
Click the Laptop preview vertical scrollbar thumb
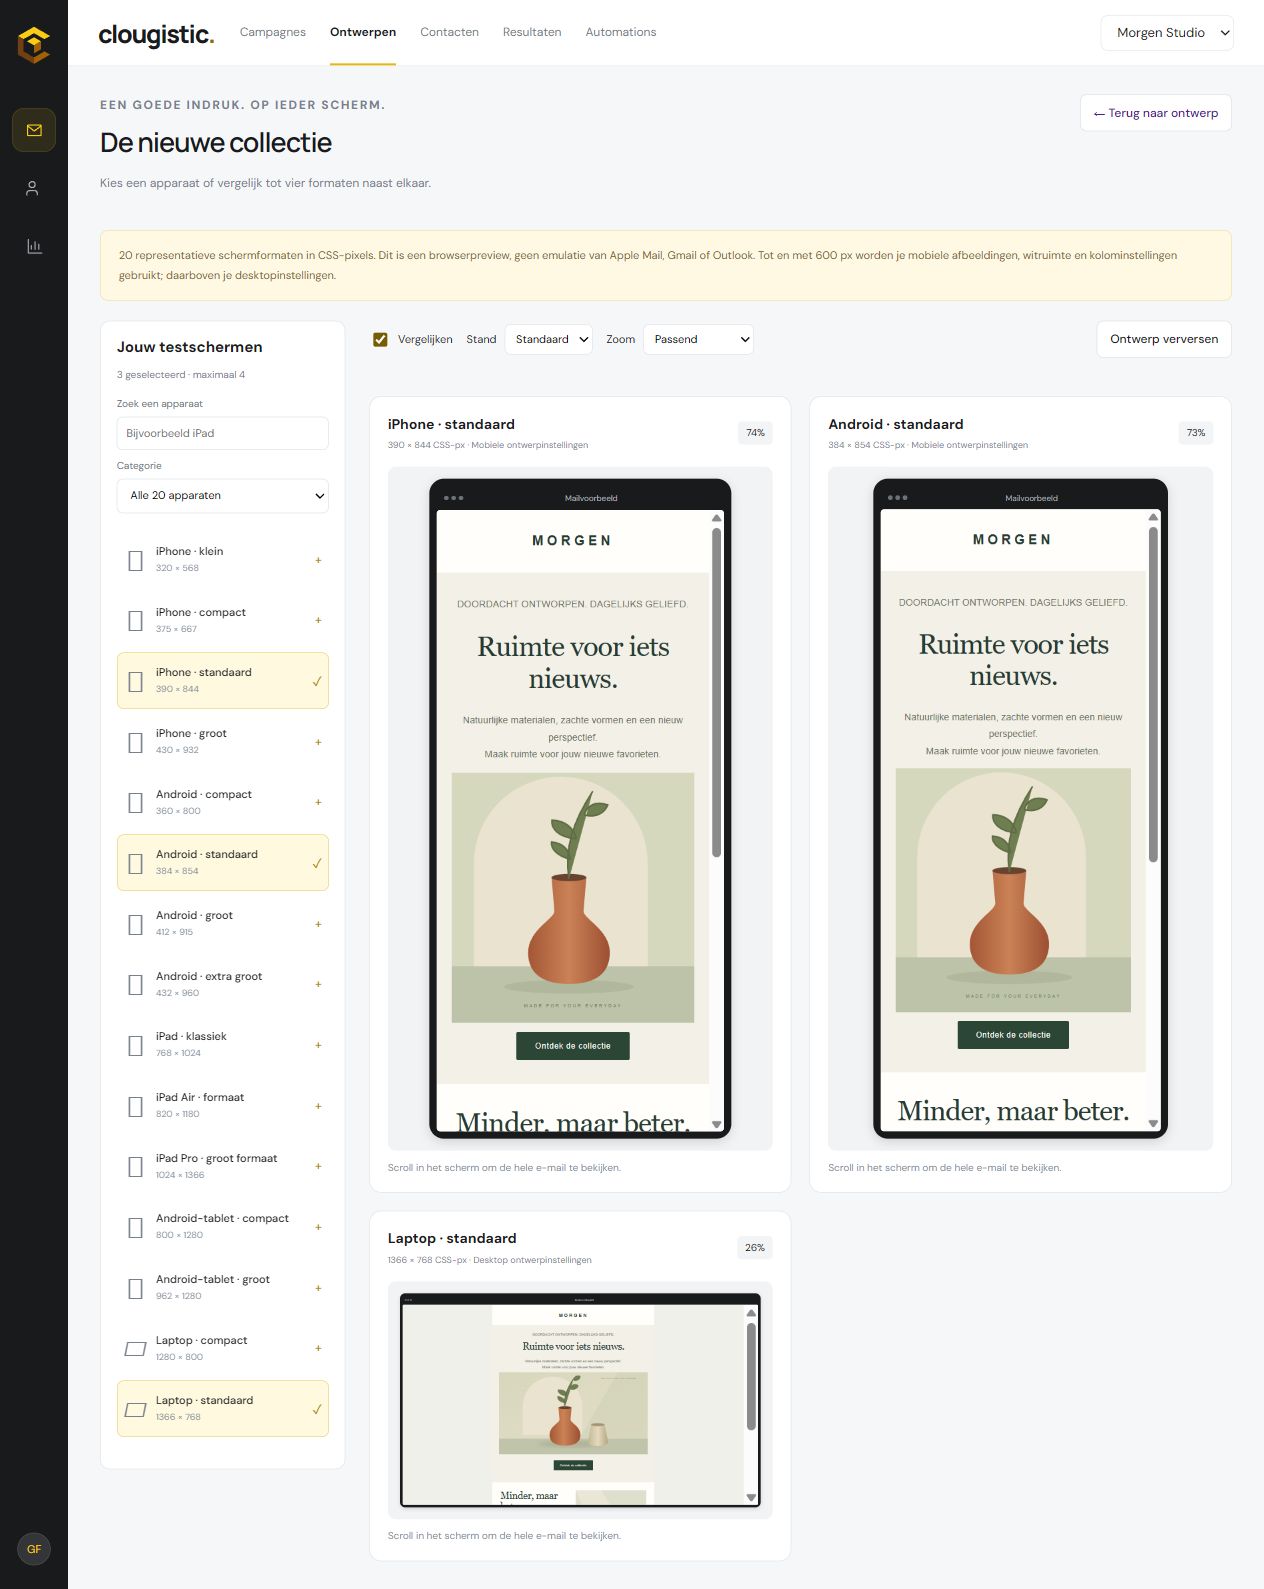[x=751, y=1377]
